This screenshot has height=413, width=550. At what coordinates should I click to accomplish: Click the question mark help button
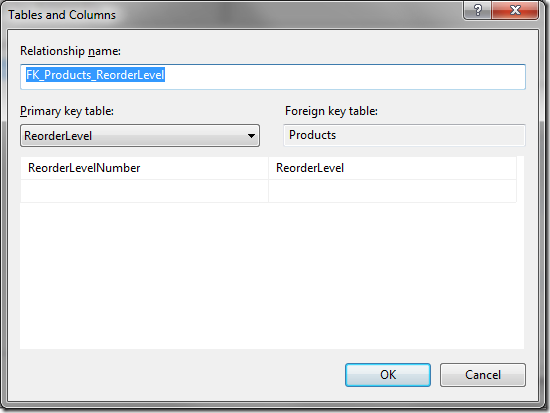pyautogui.click(x=477, y=10)
